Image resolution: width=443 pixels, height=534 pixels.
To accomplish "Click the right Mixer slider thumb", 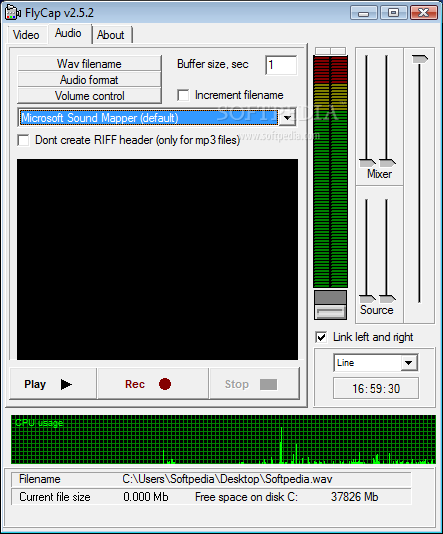I will pos(387,163).
